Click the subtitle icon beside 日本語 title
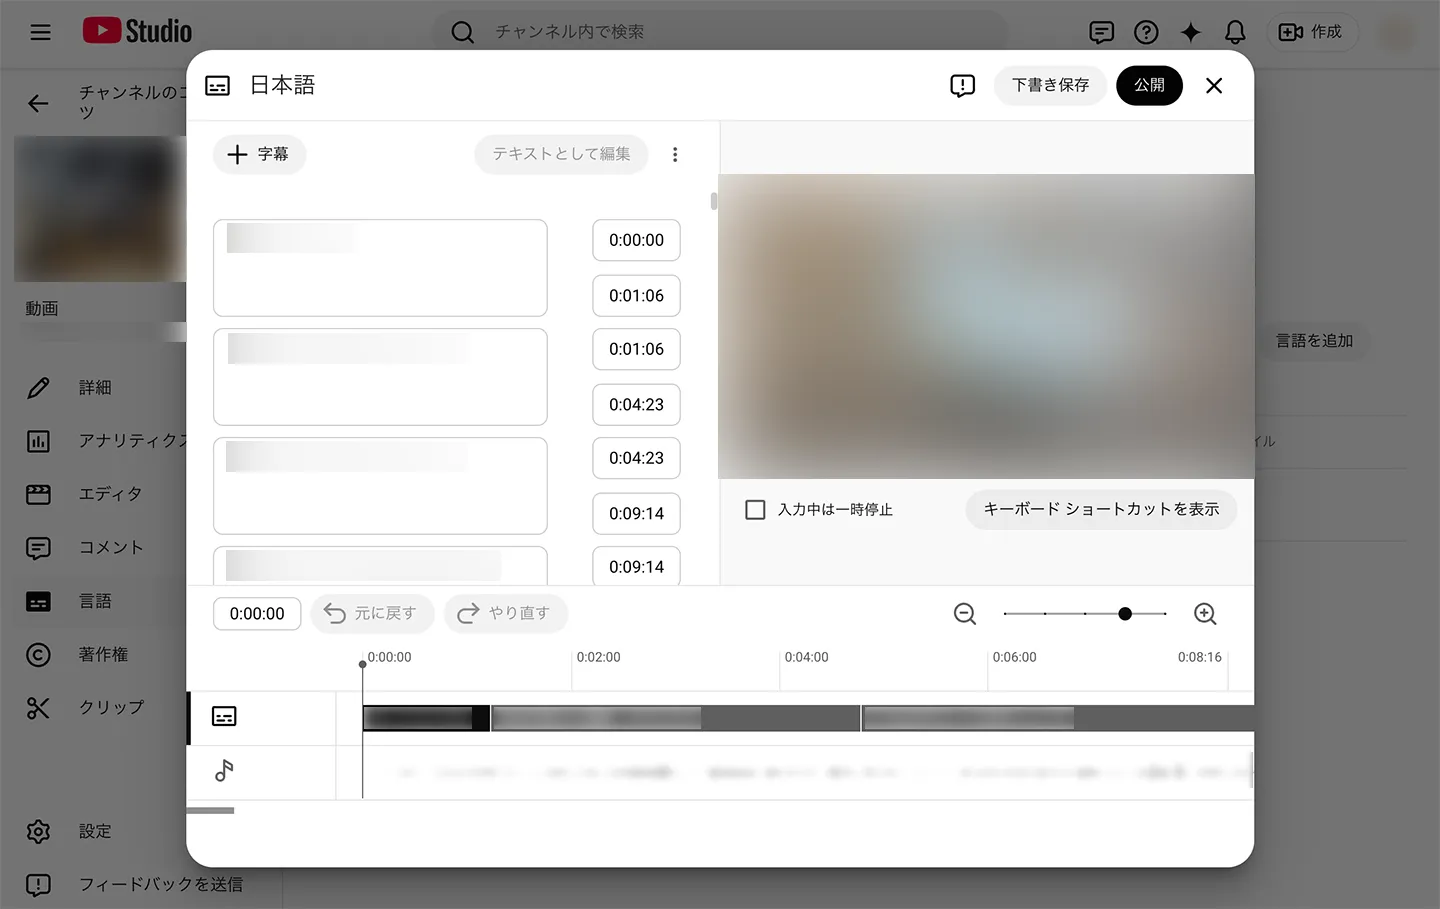 coord(217,86)
